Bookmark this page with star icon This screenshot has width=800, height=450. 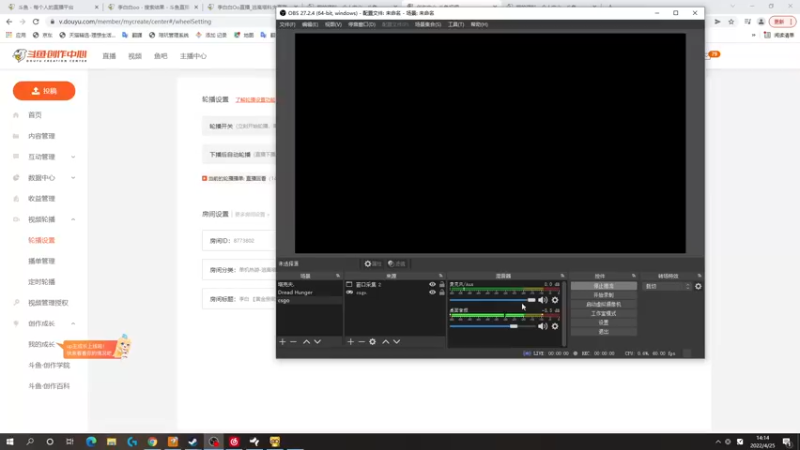[x=731, y=21]
